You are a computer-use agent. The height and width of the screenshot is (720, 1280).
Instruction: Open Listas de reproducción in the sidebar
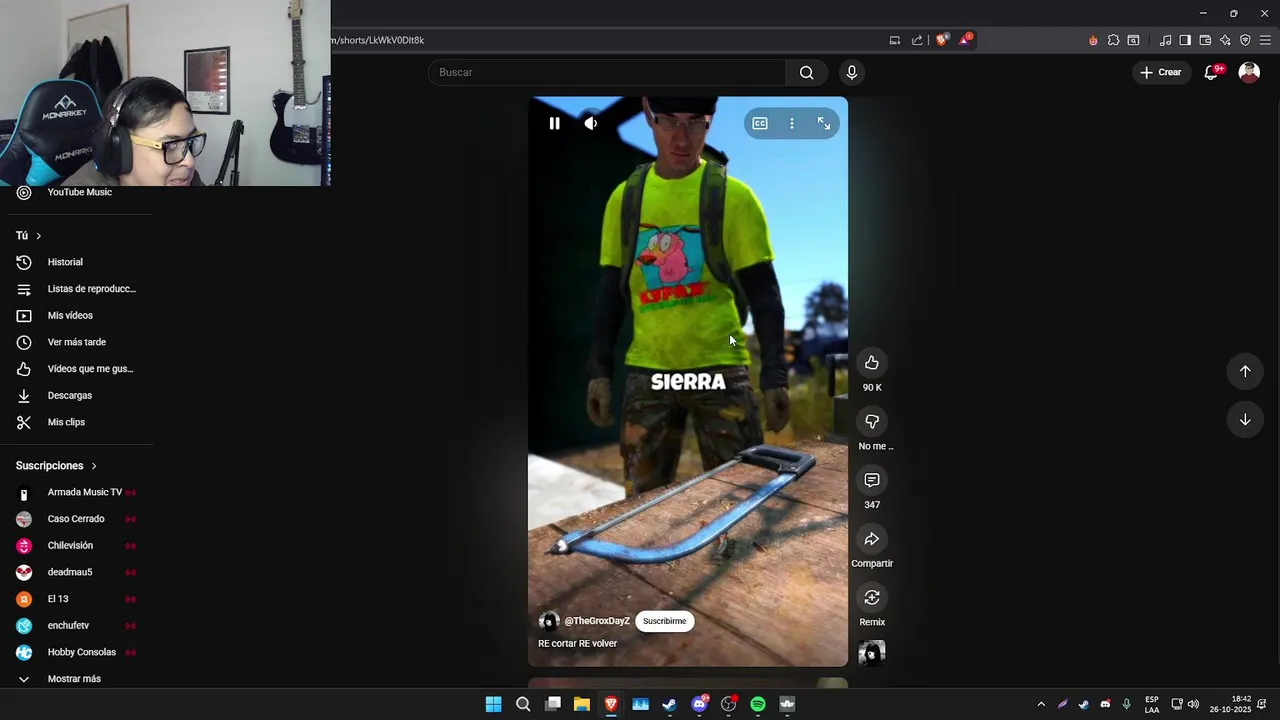pyautogui.click(x=78, y=289)
